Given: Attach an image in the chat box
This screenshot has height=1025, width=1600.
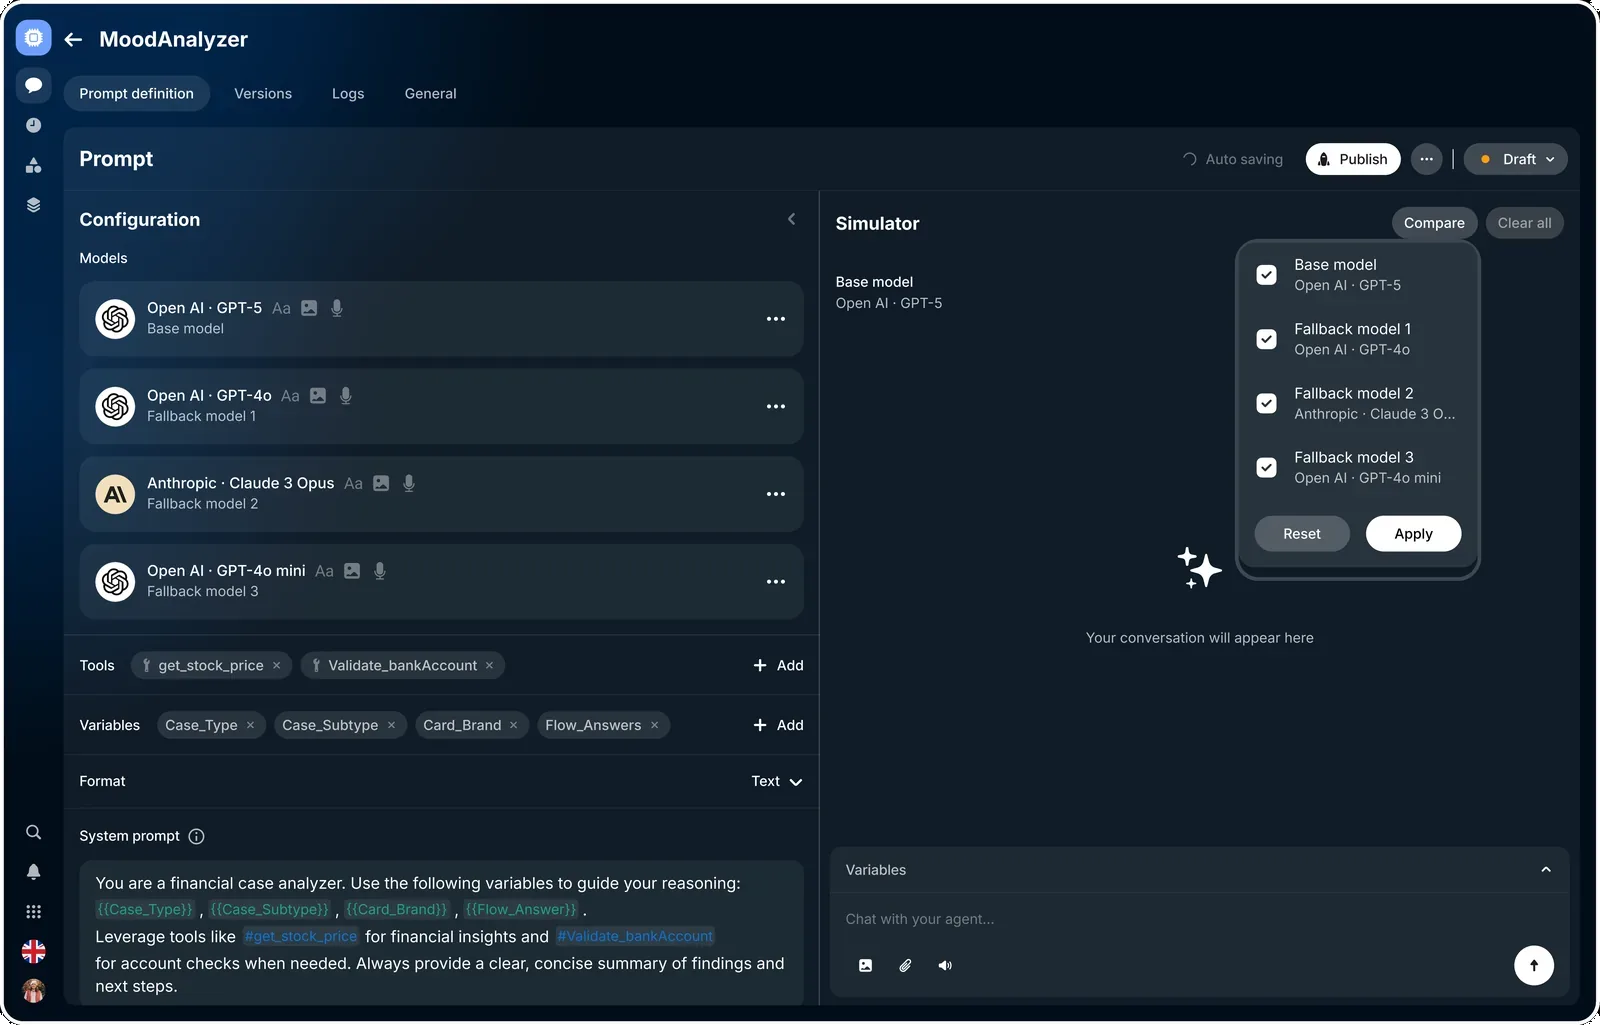Looking at the screenshot, I should pos(865,965).
